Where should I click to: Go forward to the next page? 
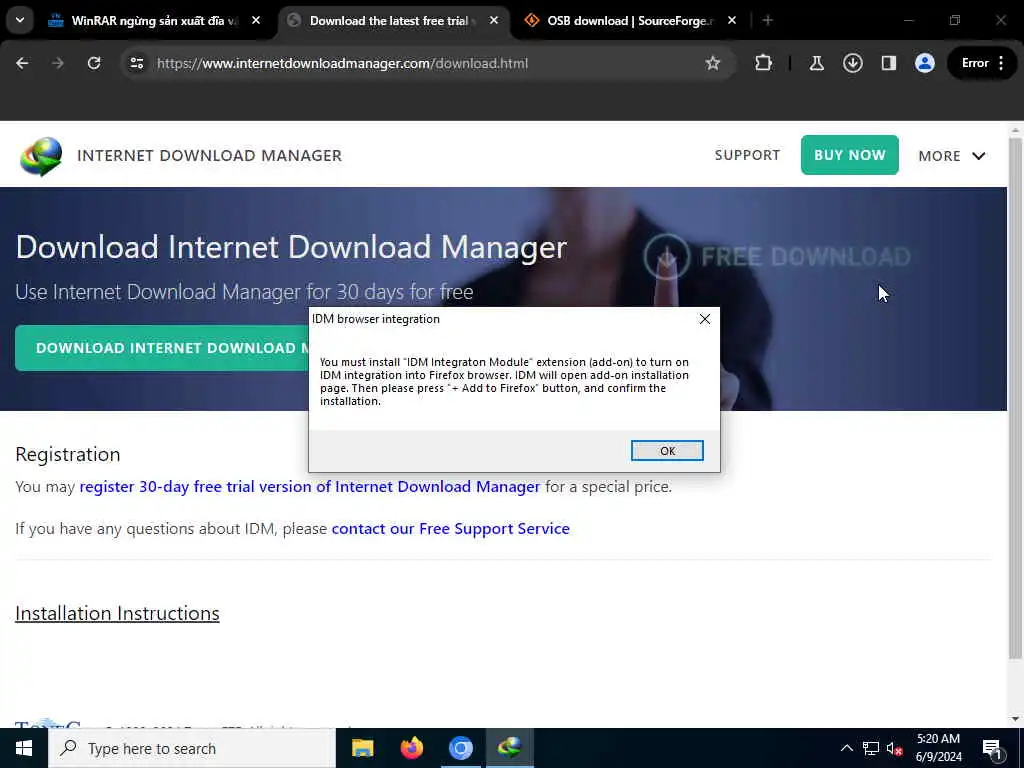pyautogui.click(x=58, y=63)
